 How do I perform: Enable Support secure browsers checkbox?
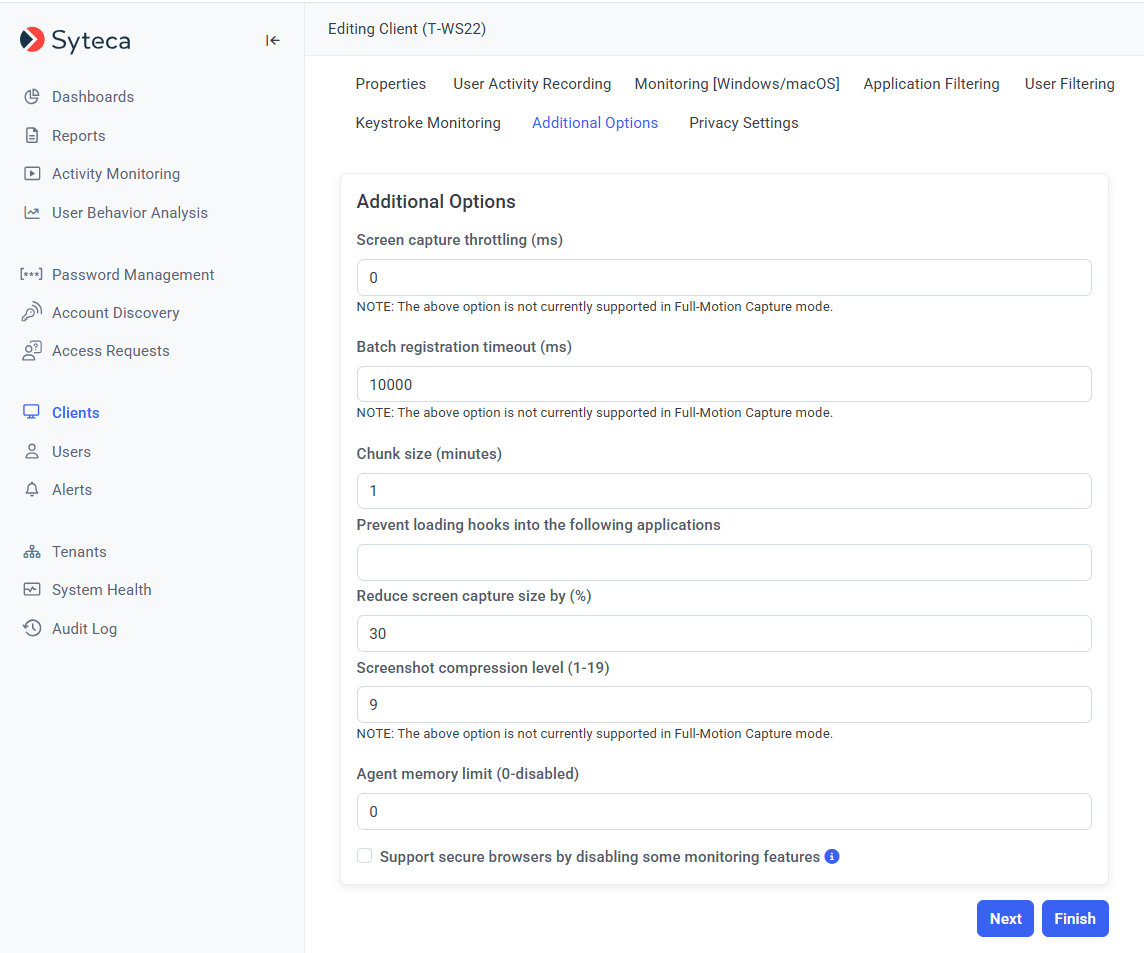point(365,856)
